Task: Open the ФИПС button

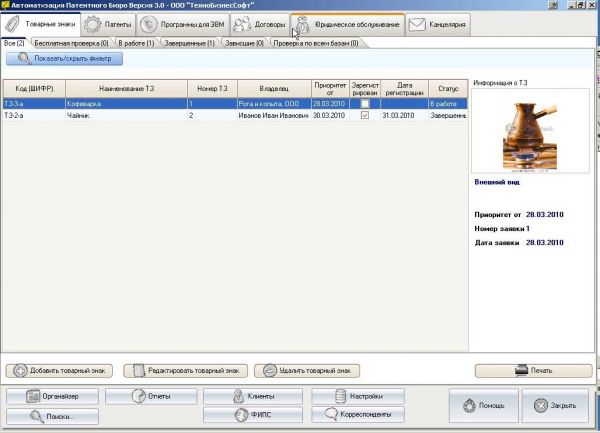Action: [x=253, y=415]
